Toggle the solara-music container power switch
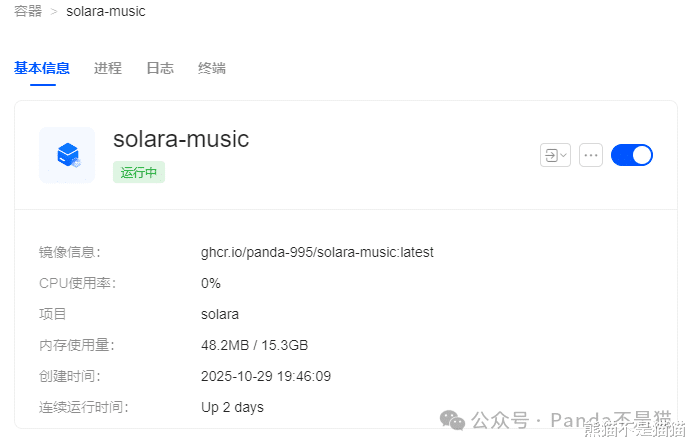The width and height of the screenshot is (694, 448). pyautogui.click(x=631, y=155)
